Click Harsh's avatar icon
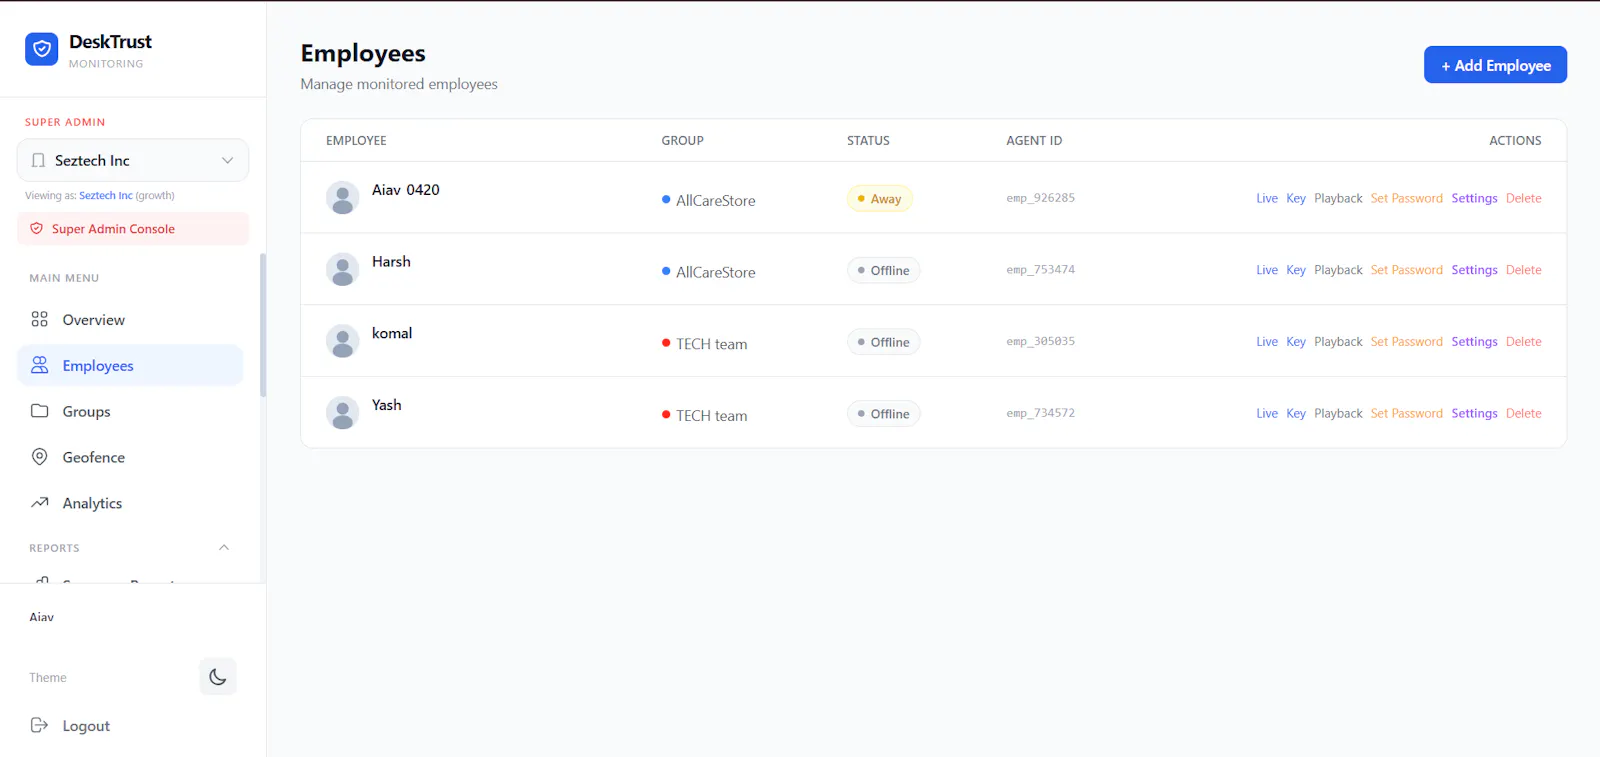The image size is (1600, 757). pos(343,269)
